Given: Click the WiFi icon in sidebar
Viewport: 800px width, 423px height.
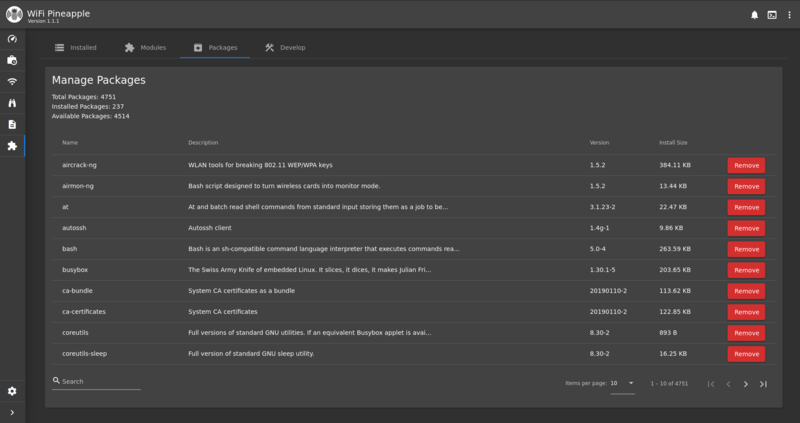Looking at the screenshot, I should [12, 82].
